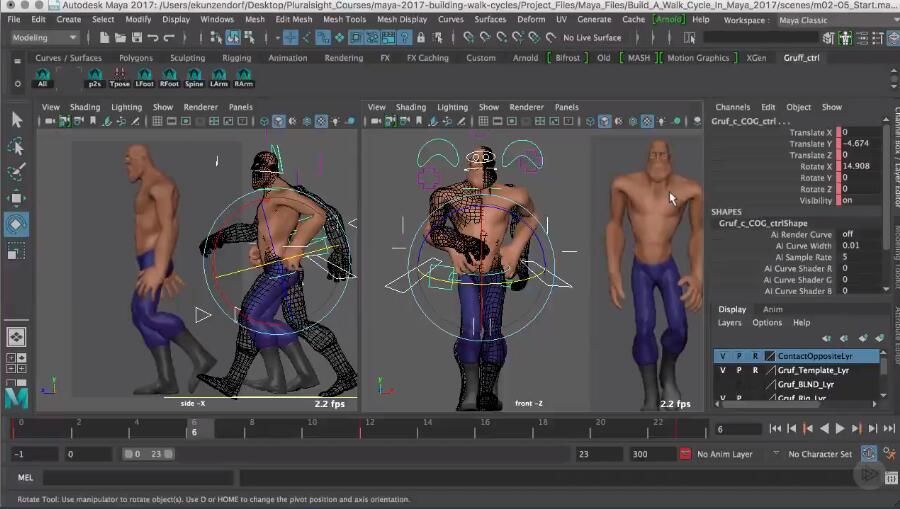
Task: Open the Arnold menu
Action: coord(669,20)
